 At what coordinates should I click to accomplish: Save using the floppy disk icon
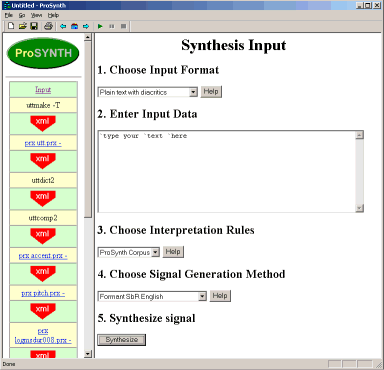click(x=34, y=26)
